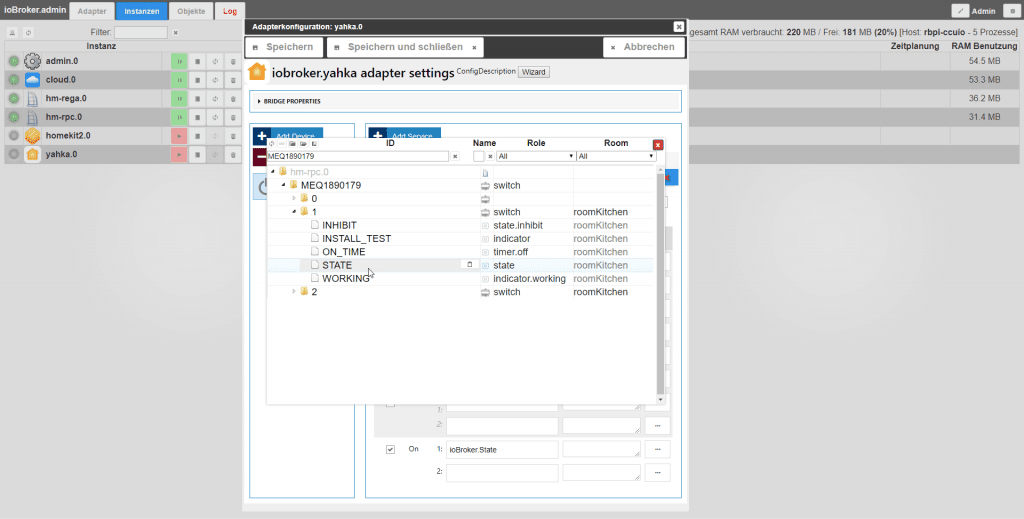Image resolution: width=1024 pixels, height=519 pixels.
Task: Click the ID filter field containing MEQ1890179
Action: tap(358, 157)
